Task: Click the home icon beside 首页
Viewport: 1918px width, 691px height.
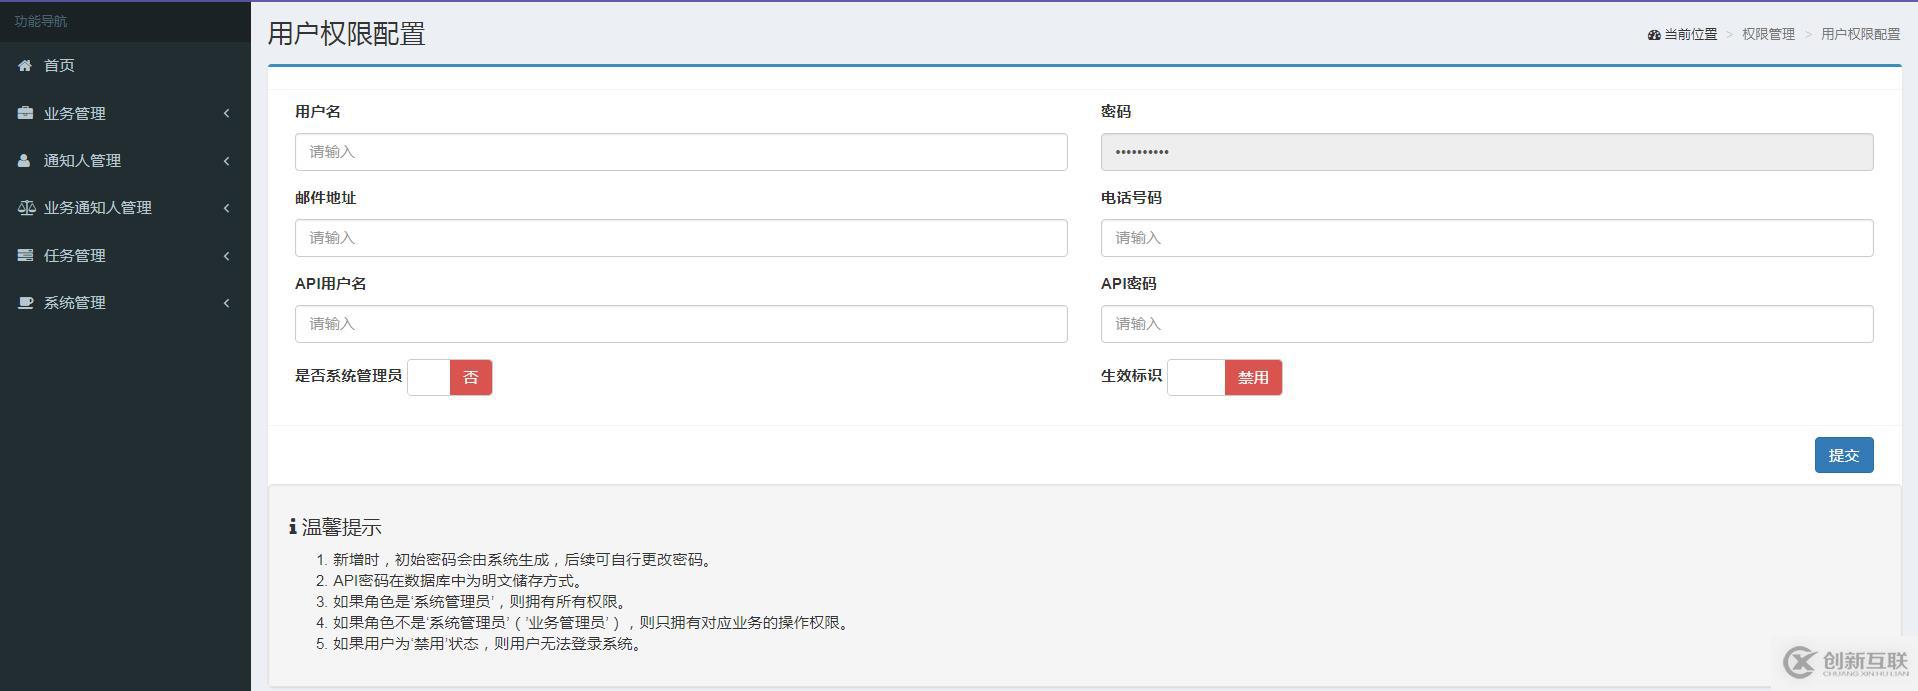Action: pos(25,66)
